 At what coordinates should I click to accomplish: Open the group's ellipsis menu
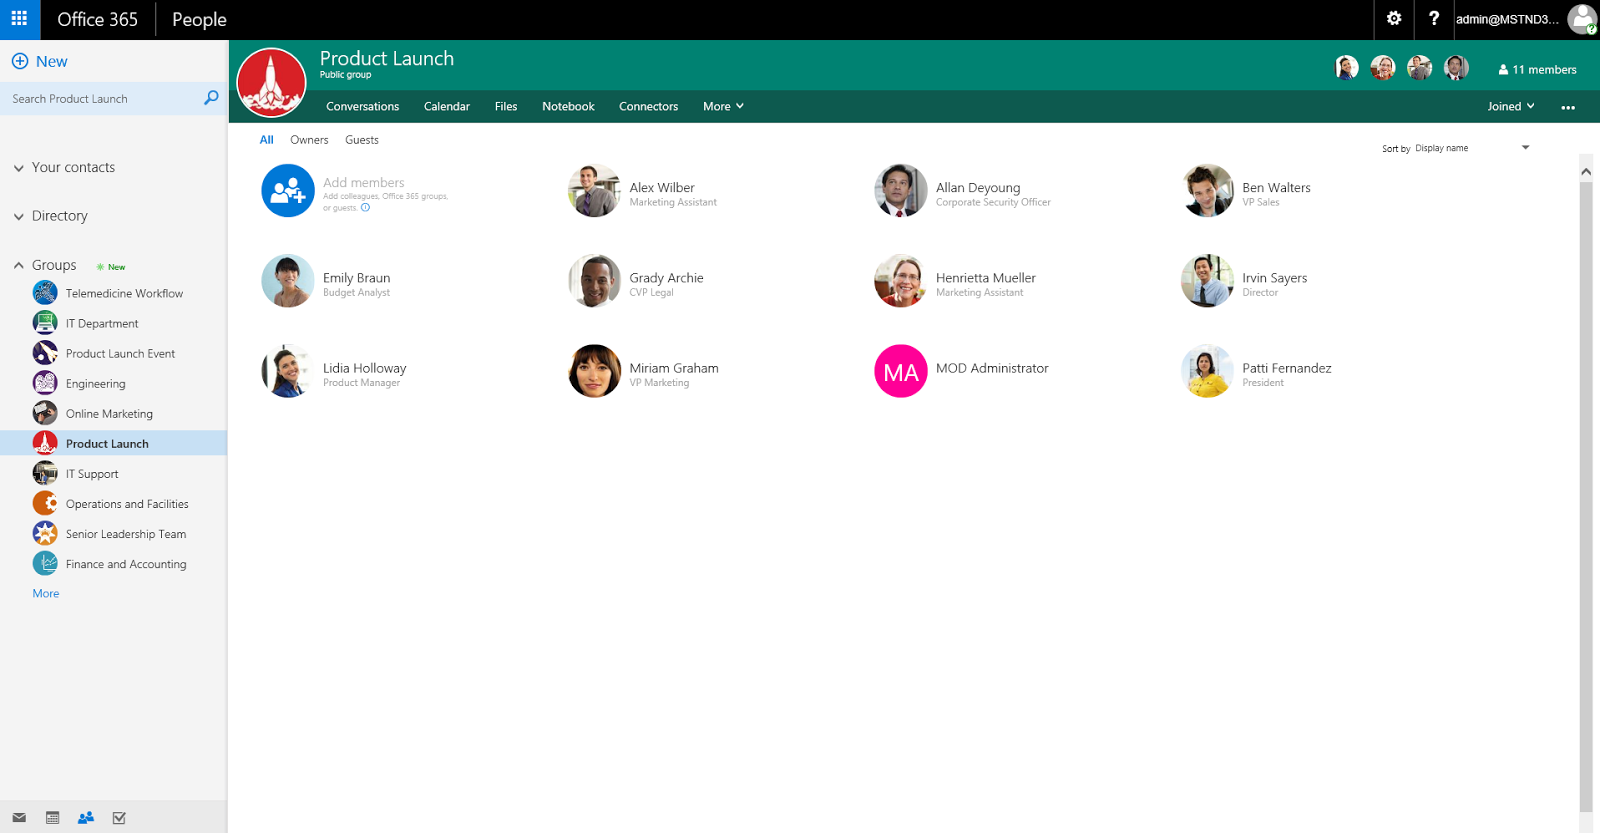coord(1568,107)
